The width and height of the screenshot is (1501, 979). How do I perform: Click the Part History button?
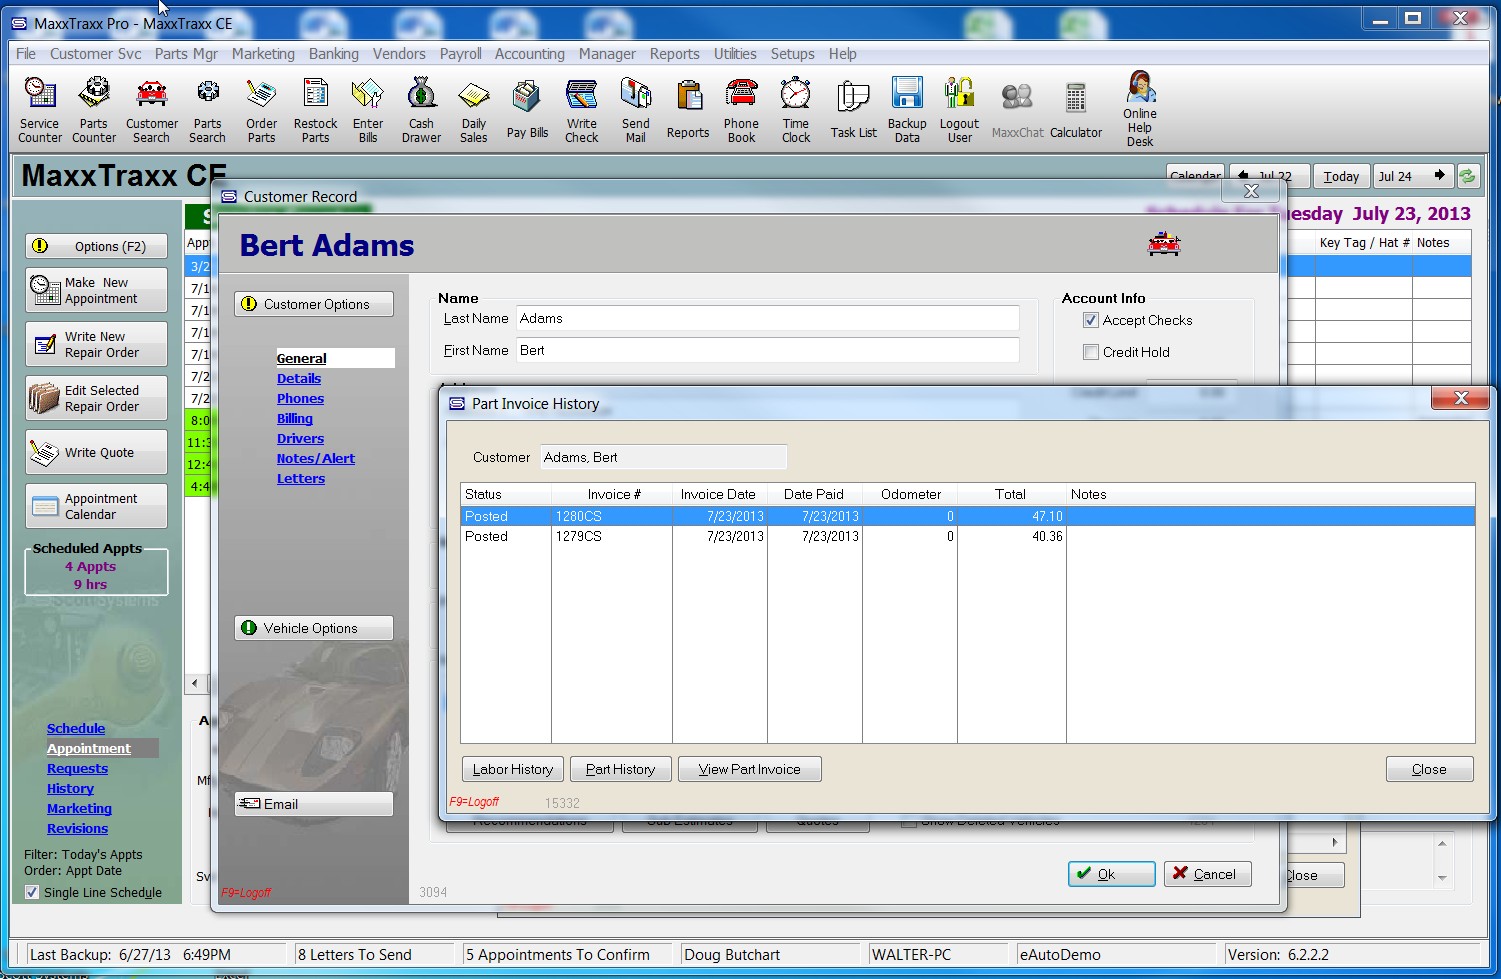pyautogui.click(x=620, y=769)
